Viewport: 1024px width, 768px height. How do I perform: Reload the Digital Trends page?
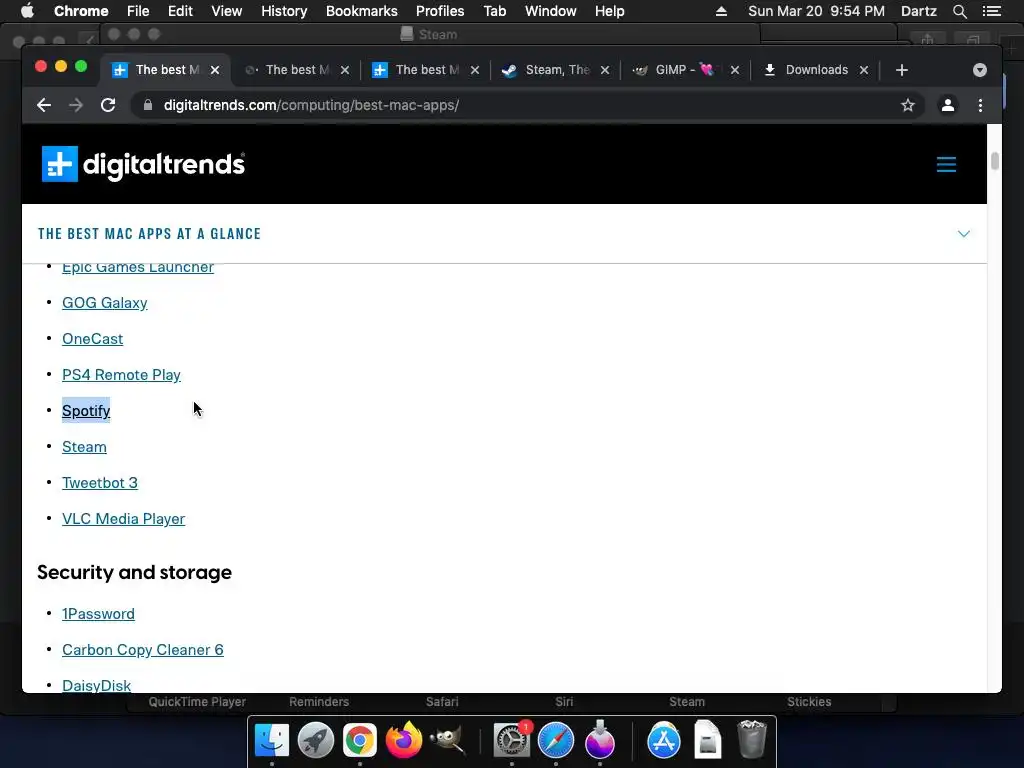coord(108,105)
